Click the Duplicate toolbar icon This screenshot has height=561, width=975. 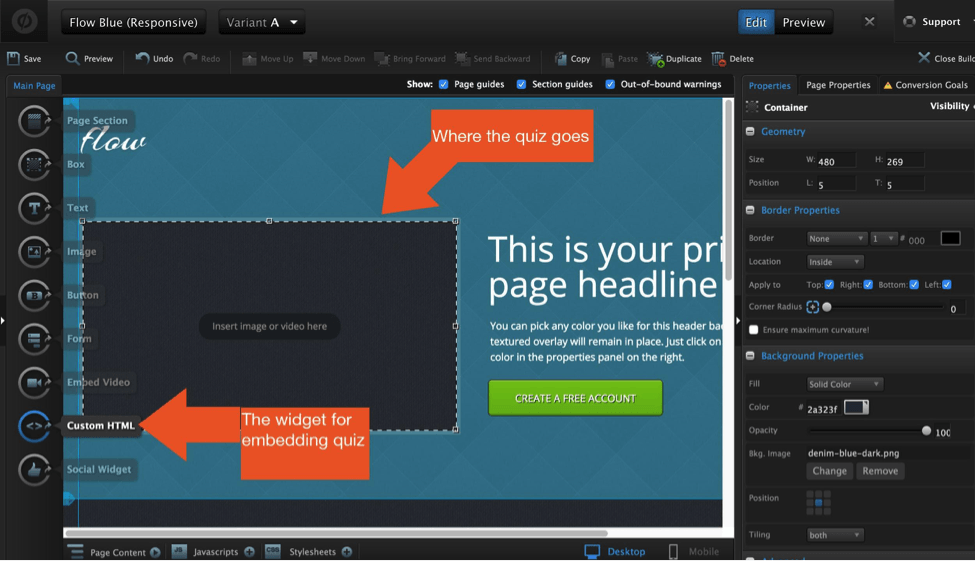[656, 59]
